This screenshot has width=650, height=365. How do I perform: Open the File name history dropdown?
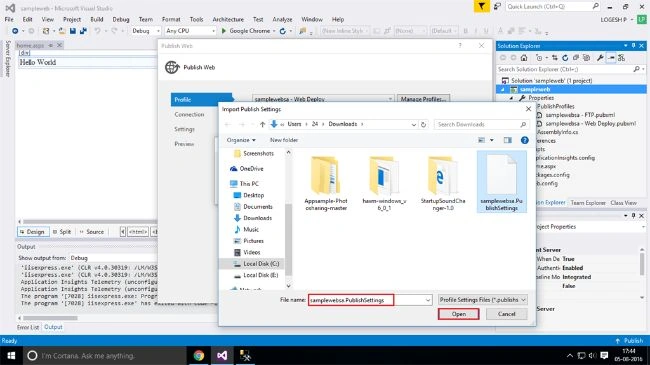[428, 300]
